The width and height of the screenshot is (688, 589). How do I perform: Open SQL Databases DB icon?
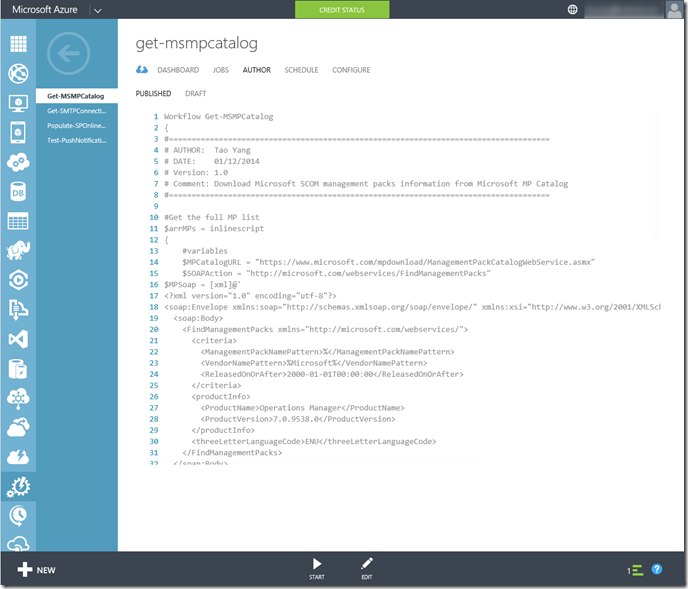[x=18, y=192]
